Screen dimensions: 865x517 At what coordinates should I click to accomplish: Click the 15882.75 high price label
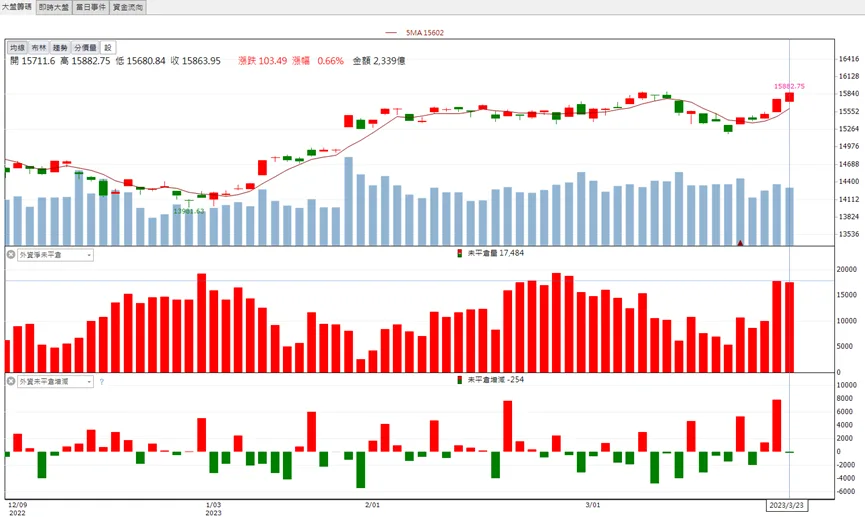(789, 86)
